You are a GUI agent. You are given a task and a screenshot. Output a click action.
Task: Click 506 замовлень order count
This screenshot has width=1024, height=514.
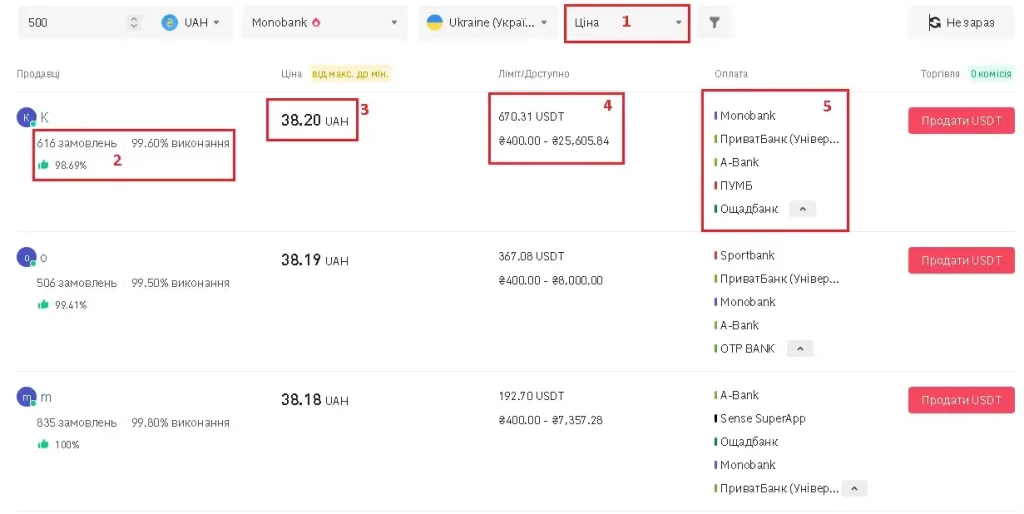point(76,283)
